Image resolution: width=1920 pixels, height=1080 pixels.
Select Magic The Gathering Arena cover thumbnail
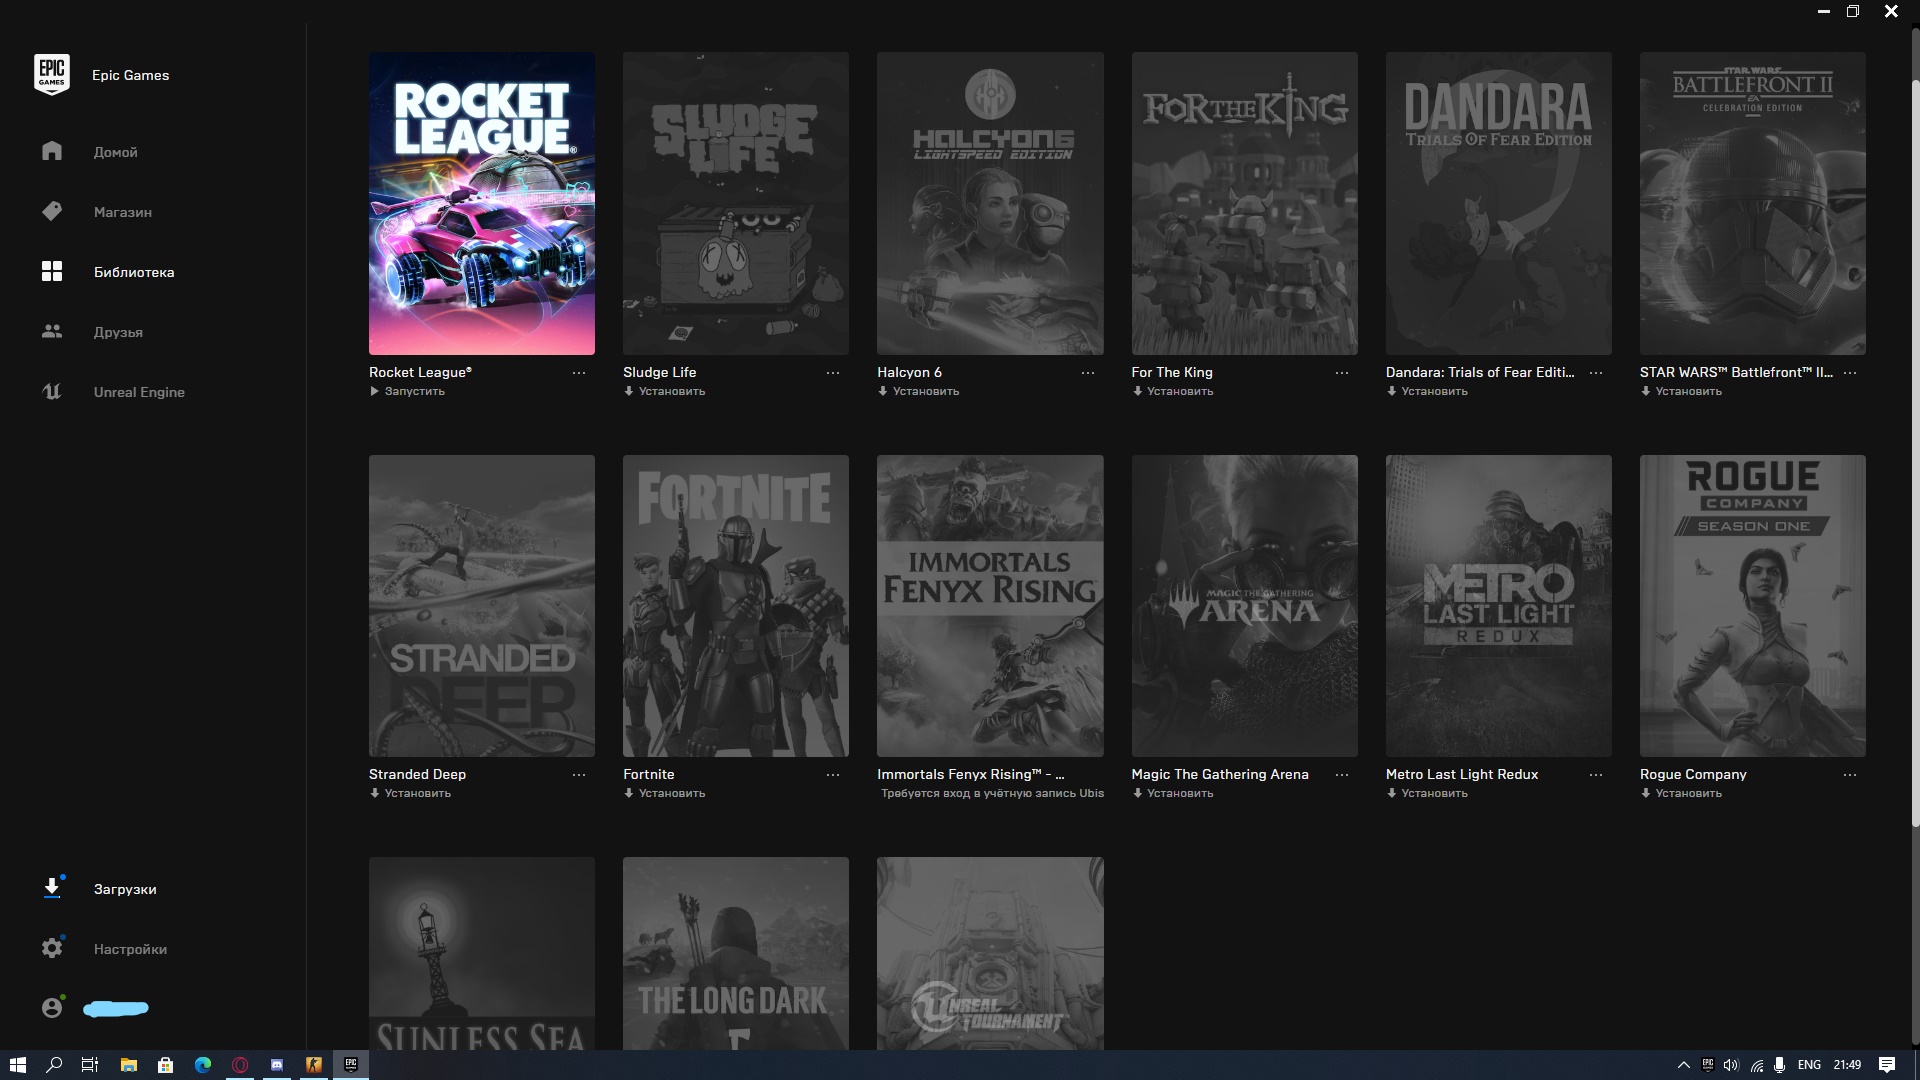[x=1245, y=606]
